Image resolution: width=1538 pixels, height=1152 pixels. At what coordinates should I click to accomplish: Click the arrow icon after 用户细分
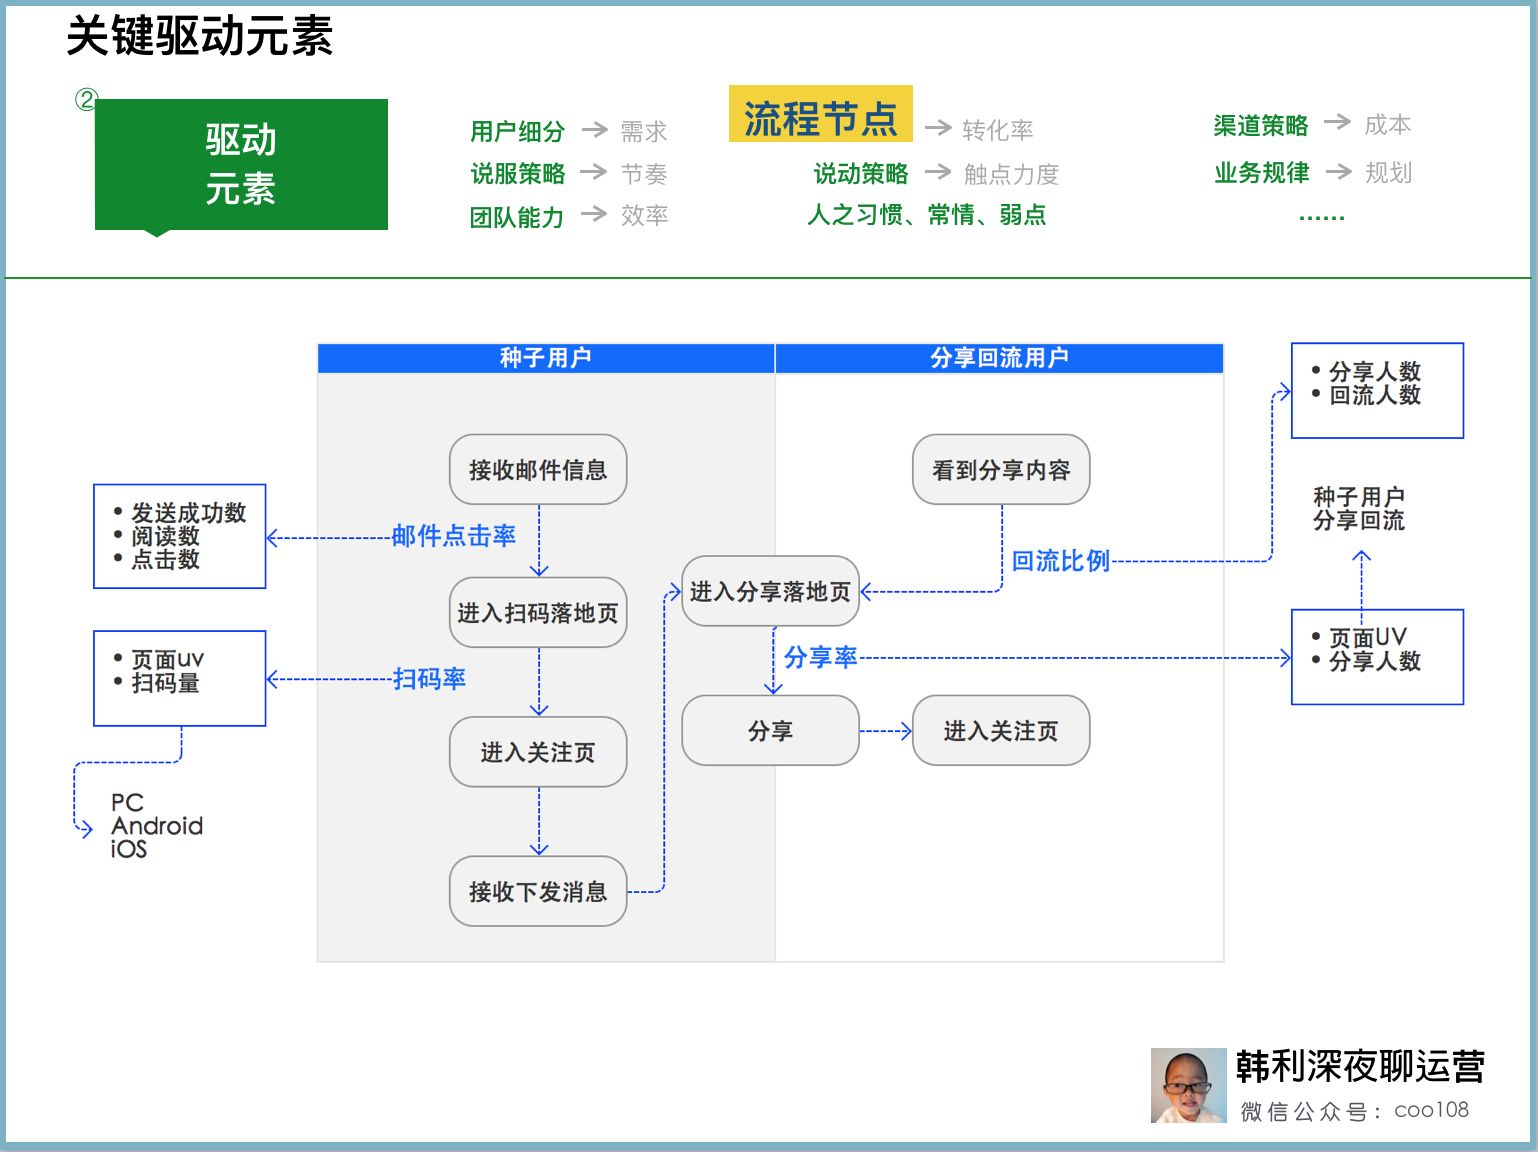click(594, 129)
